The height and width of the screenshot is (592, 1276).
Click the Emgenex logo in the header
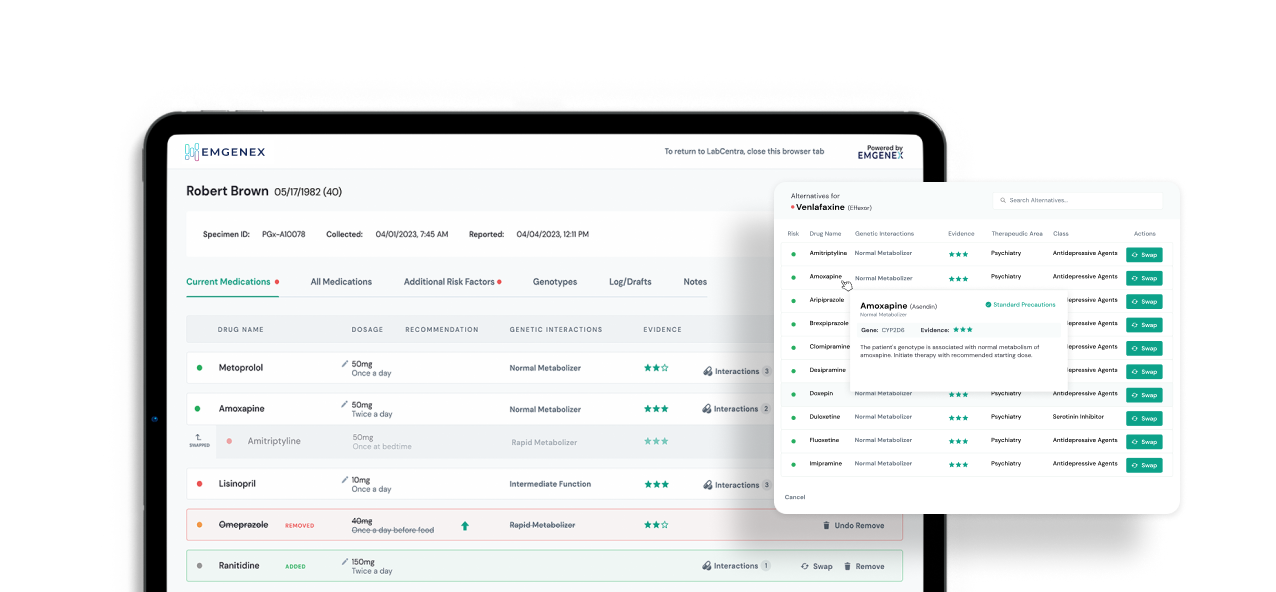tap(225, 152)
